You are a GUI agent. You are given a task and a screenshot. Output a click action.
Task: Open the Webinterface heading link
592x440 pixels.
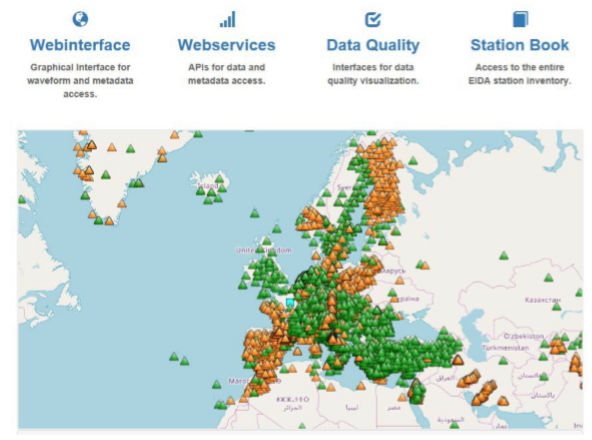(80, 45)
